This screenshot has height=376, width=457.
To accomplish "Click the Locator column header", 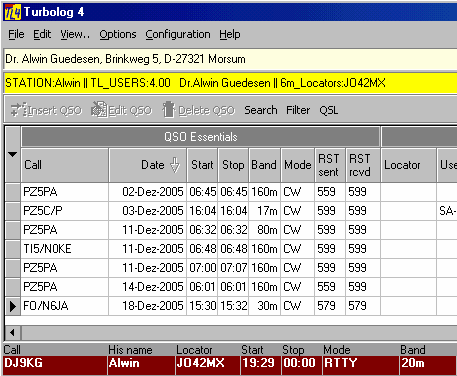I will click(x=409, y=165).
